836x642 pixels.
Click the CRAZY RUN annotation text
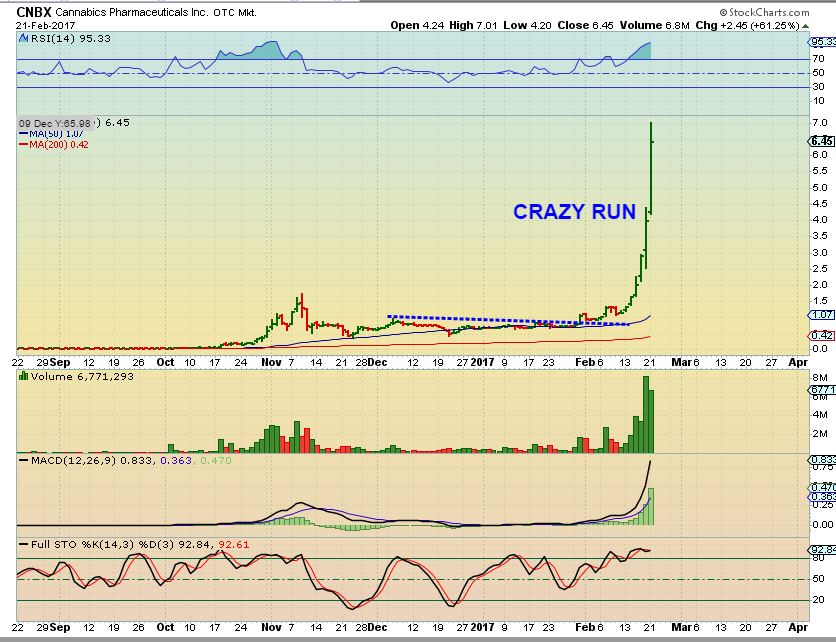click(574, 212)
